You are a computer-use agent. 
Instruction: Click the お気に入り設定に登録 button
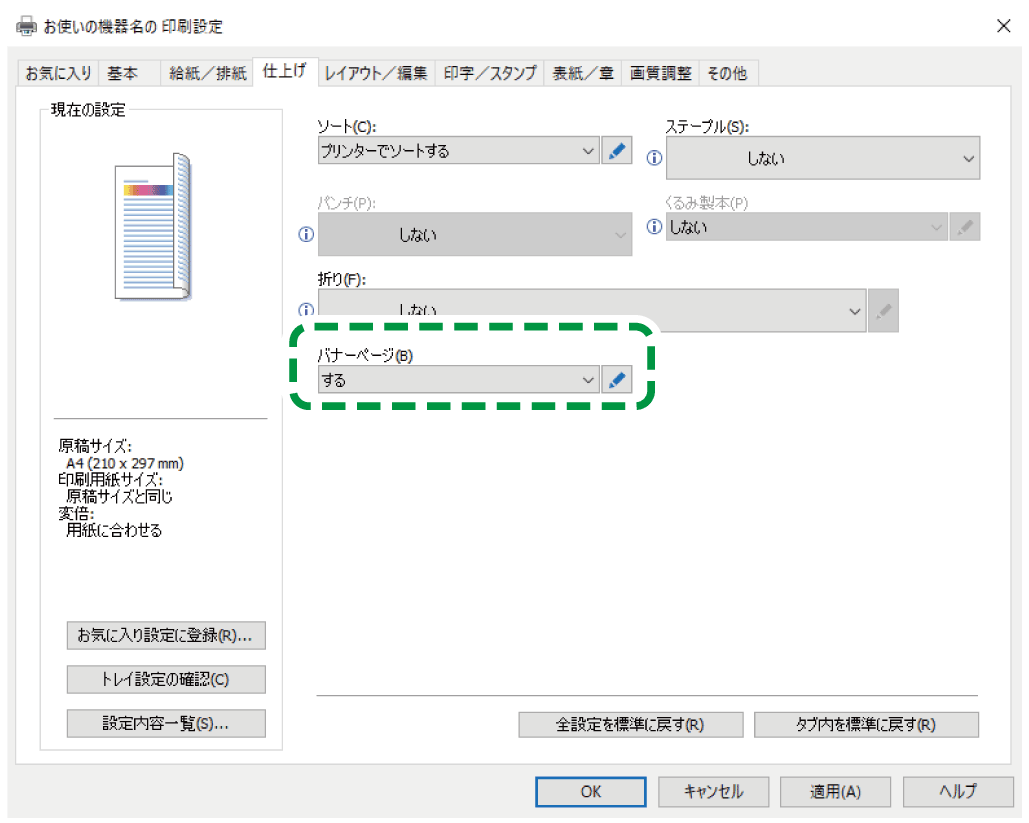click(x=165, y=635)
